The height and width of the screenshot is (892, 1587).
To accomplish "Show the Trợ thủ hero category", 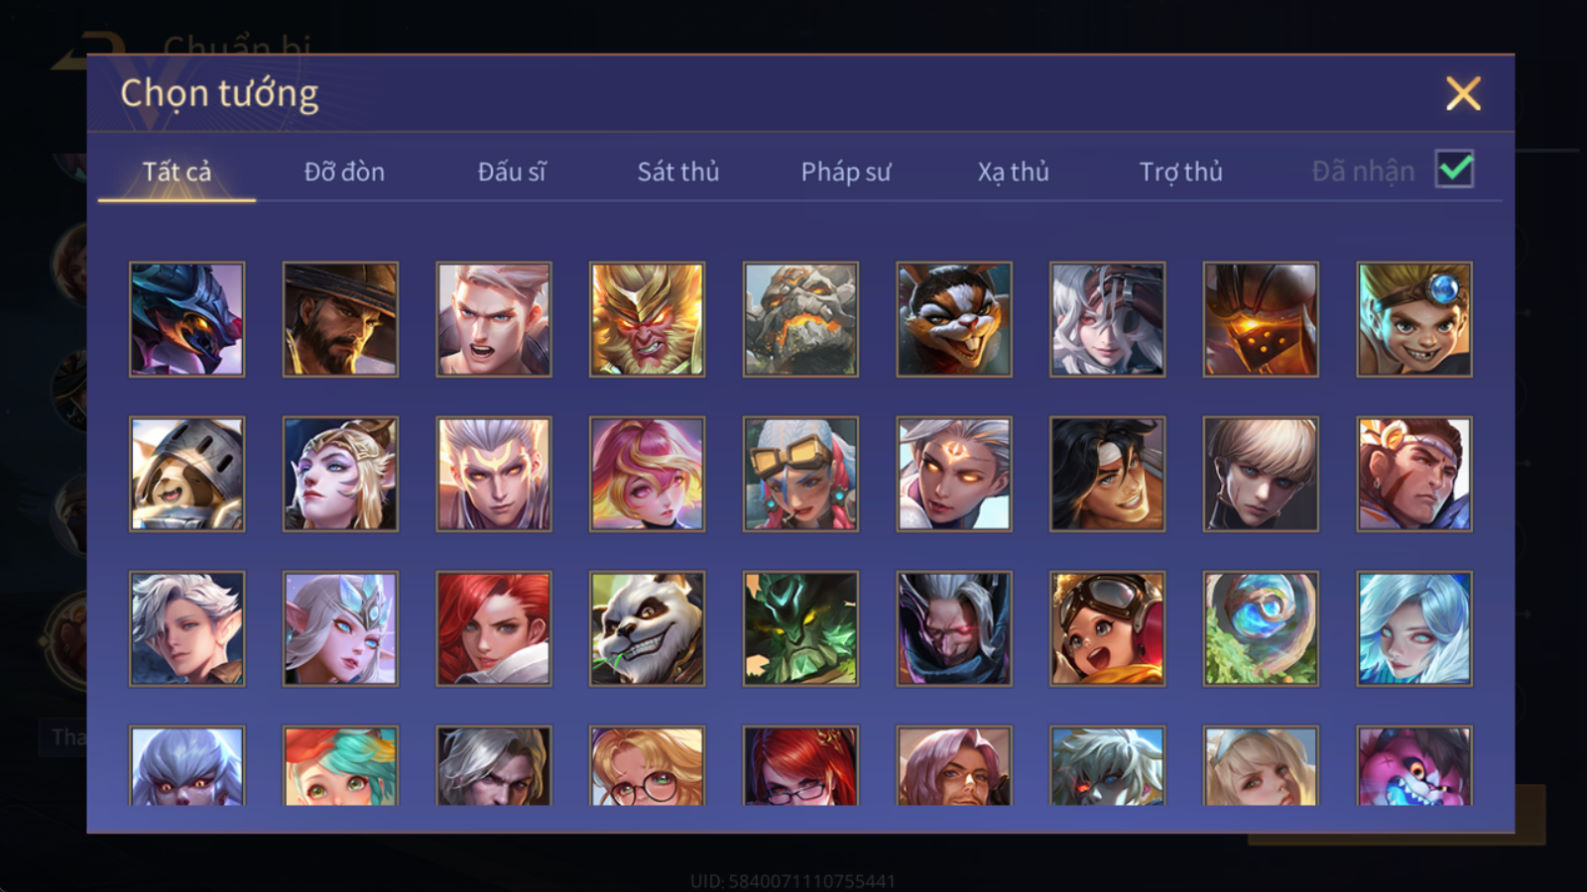I will point(1181,172).
